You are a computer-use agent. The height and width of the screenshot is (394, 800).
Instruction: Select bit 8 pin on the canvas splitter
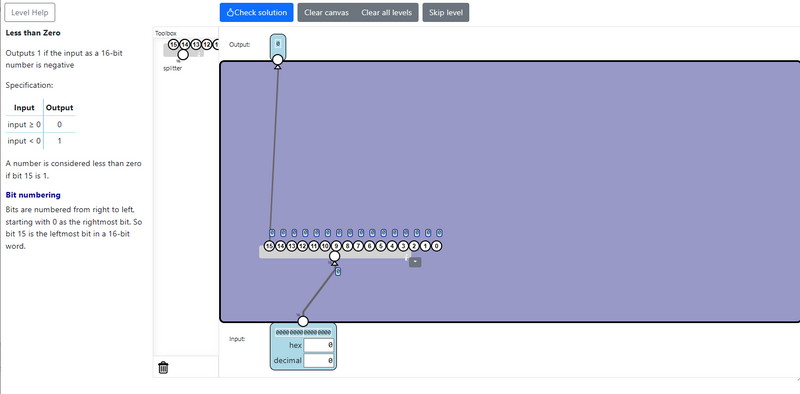[x=347, y=246]
